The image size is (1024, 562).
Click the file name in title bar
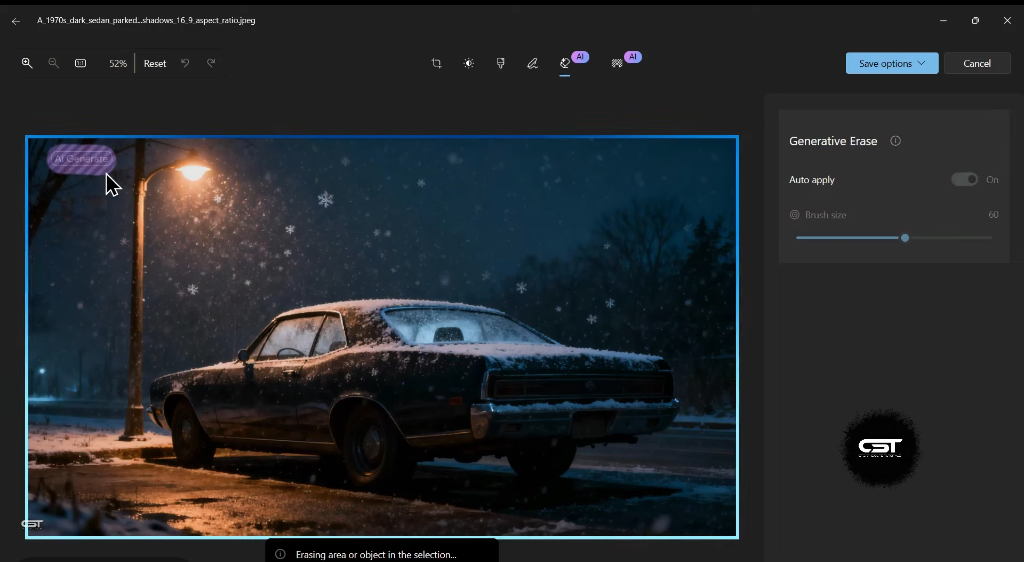pos(146,20)
